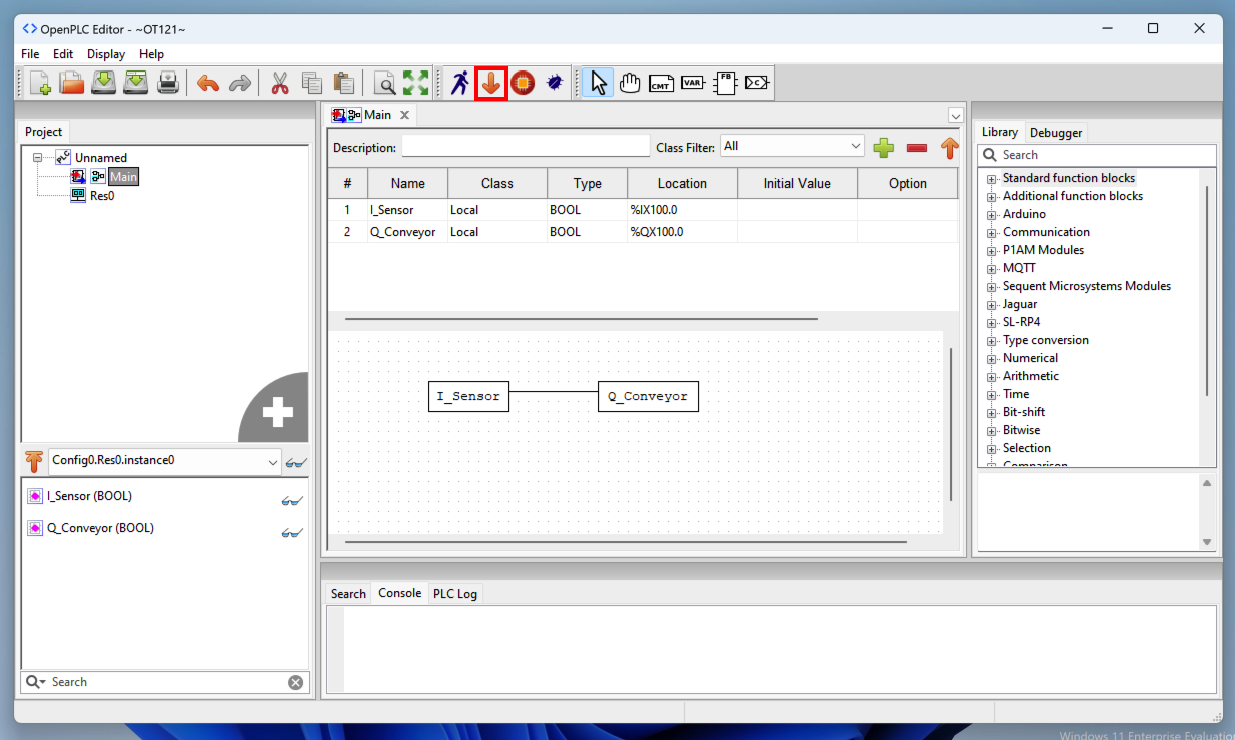Expand Standard function blocks in library

pyautogui.click(x=992, y=179)
